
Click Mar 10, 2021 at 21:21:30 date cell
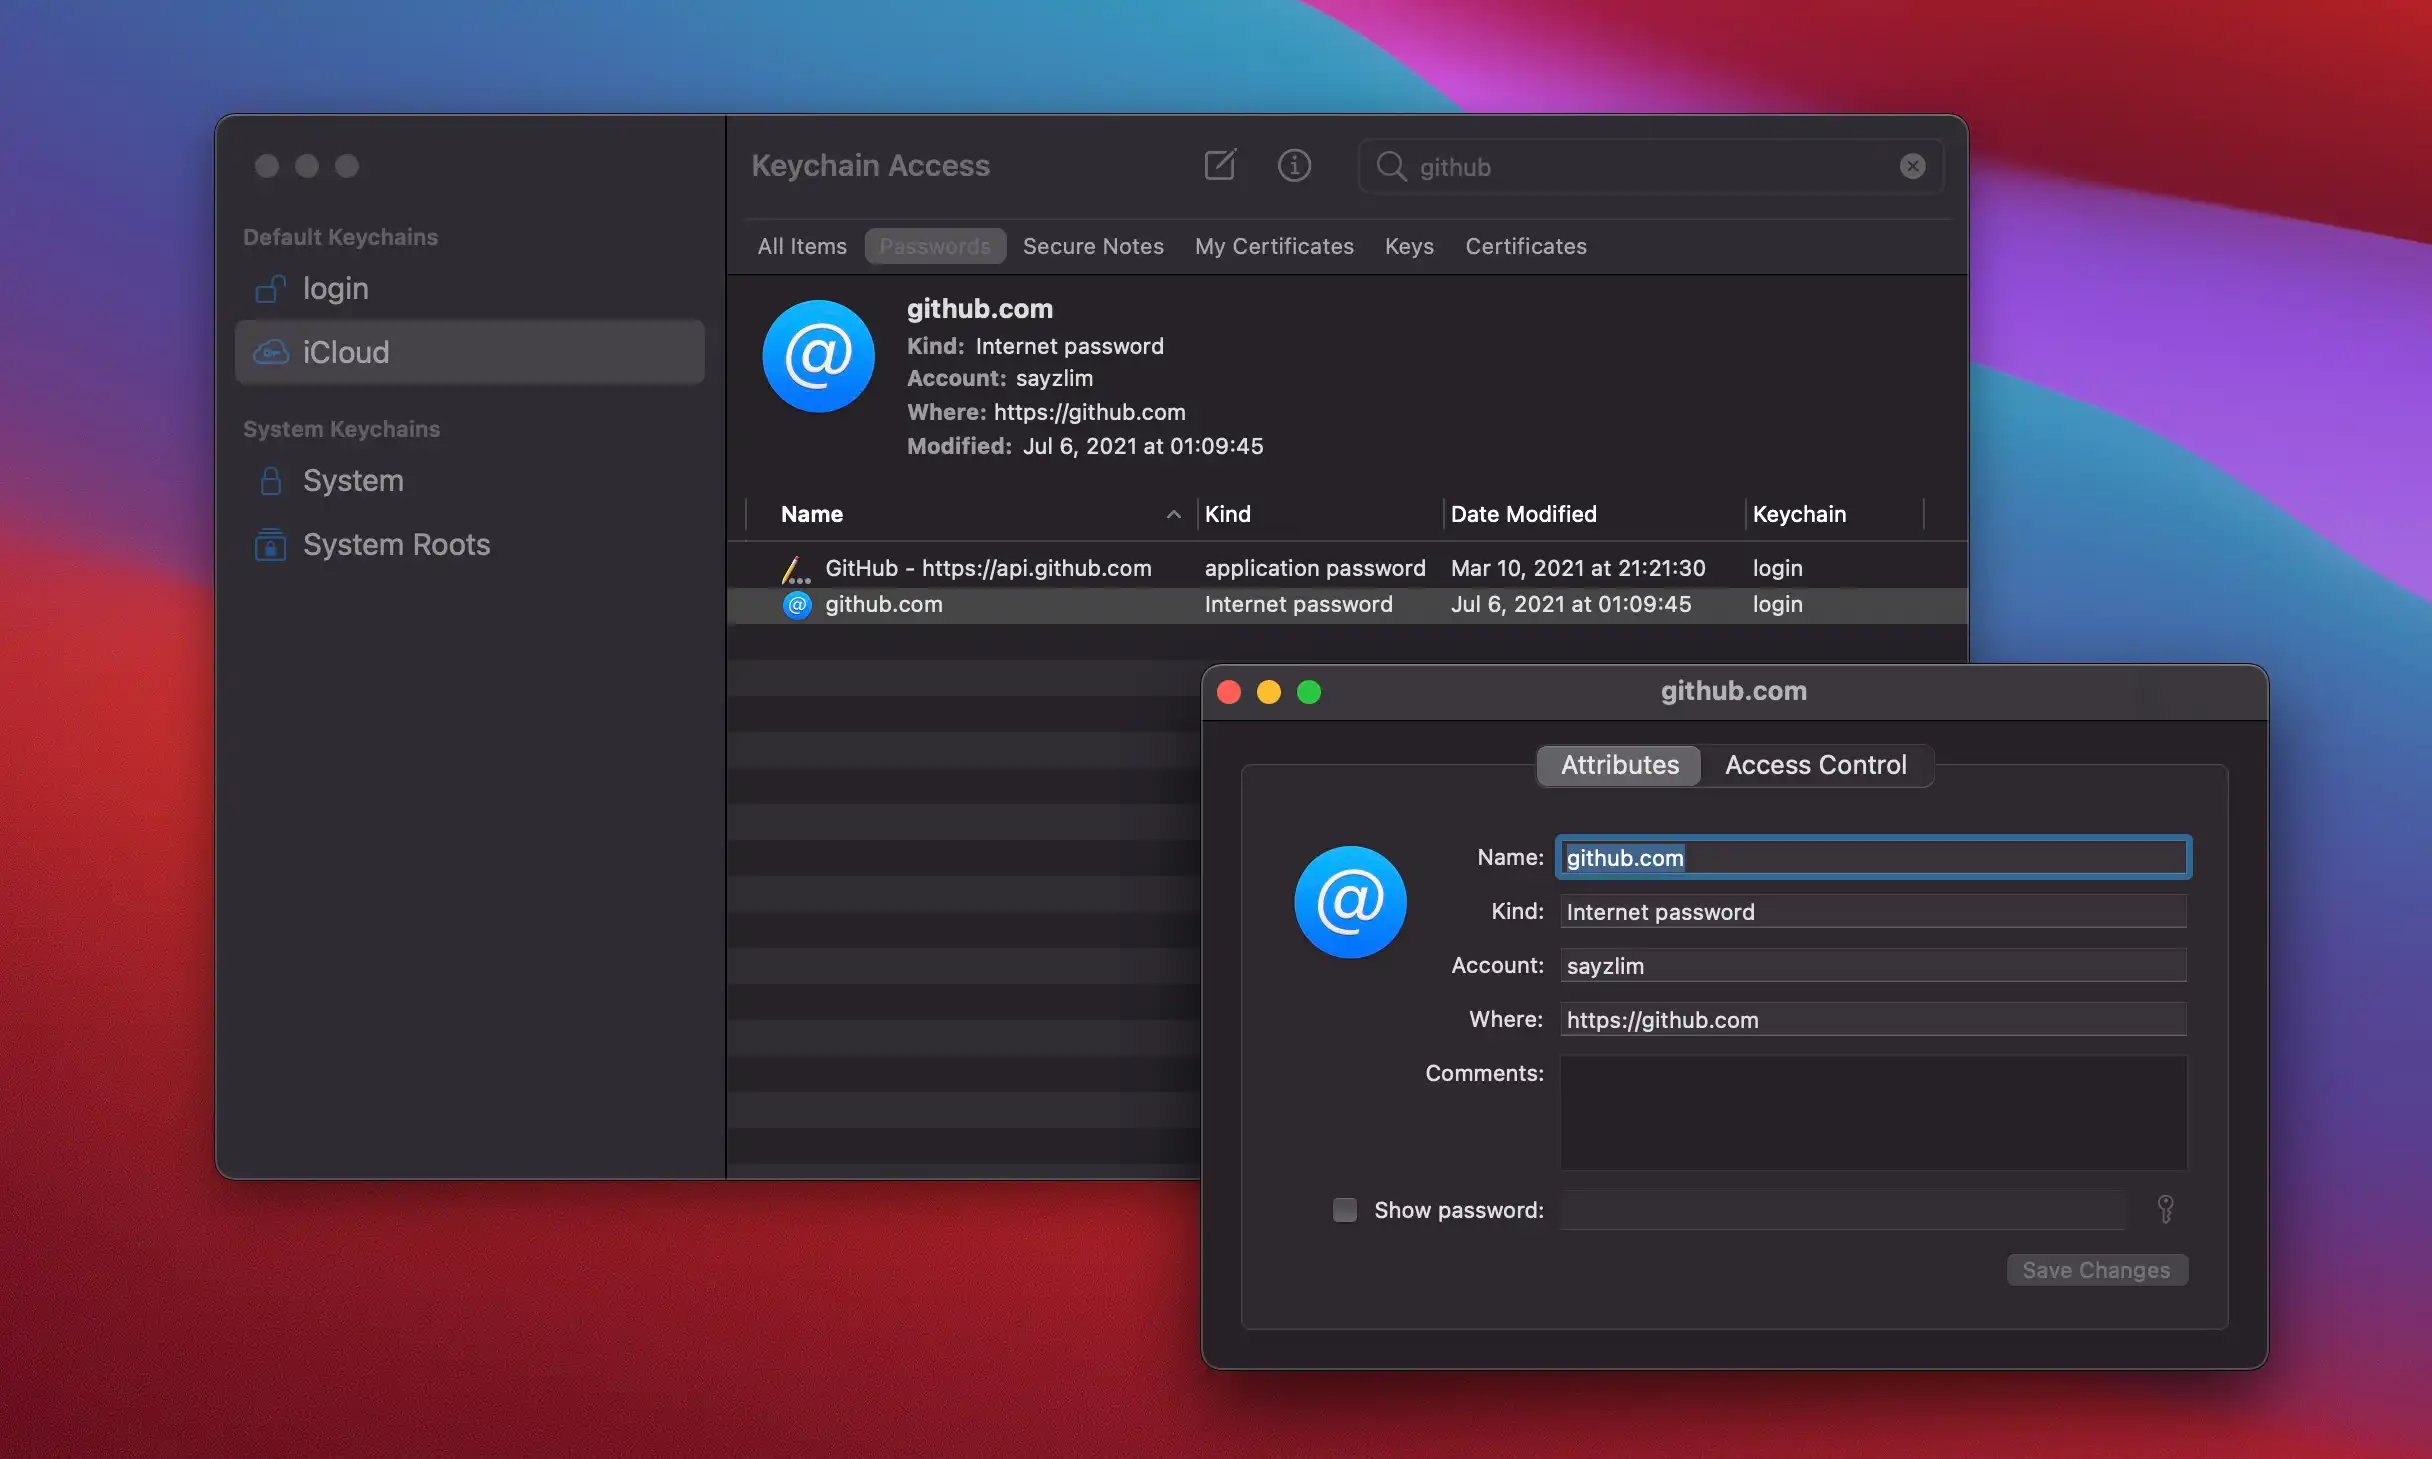(x=1578, y=568)
